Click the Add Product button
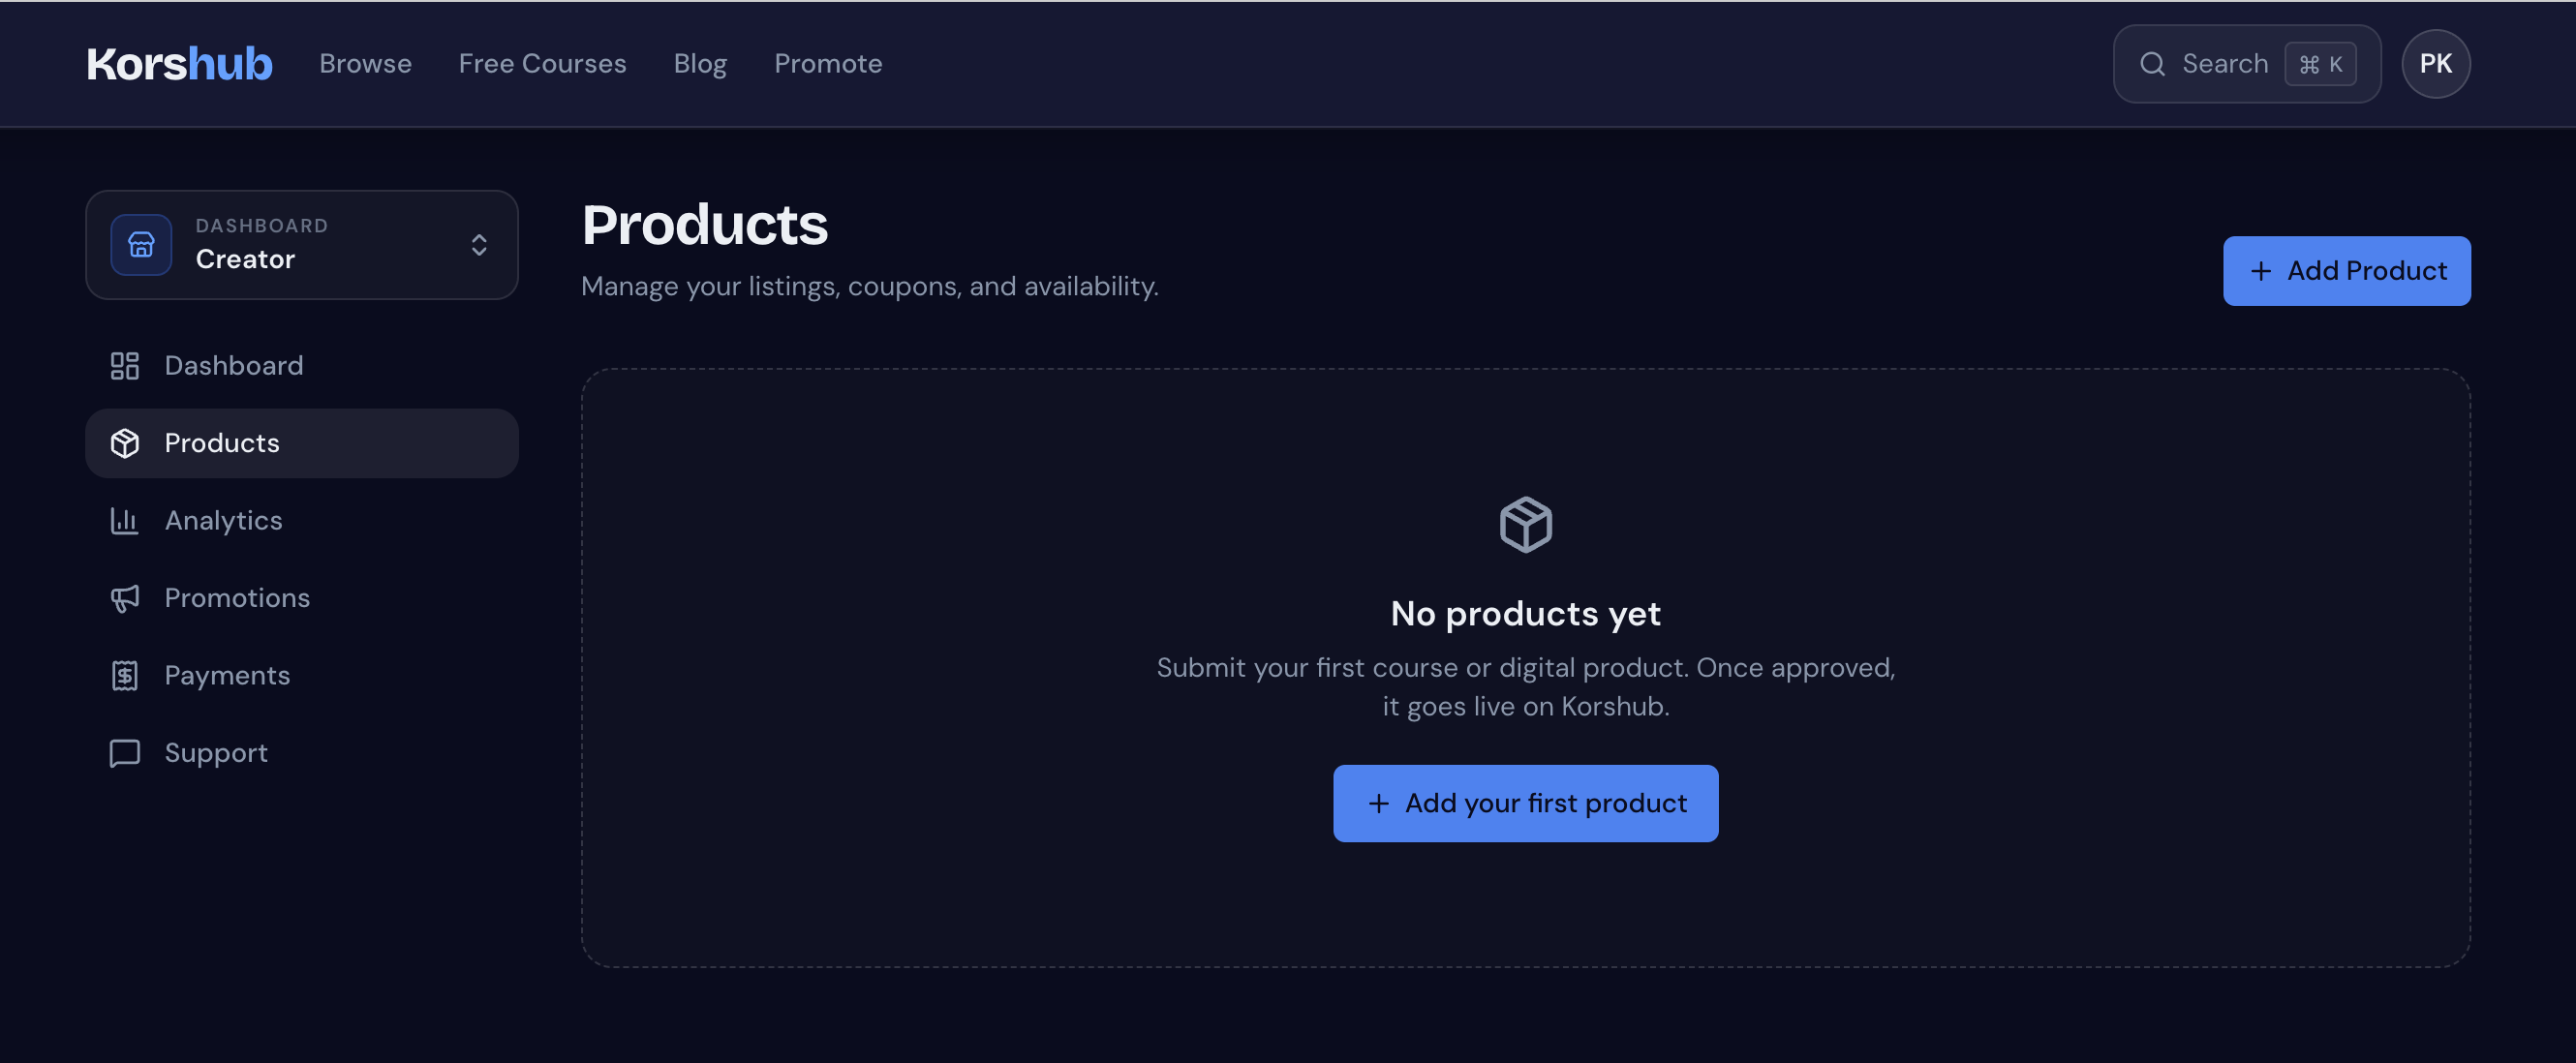This screenshot has width=2576, height=1063. 2346,271
